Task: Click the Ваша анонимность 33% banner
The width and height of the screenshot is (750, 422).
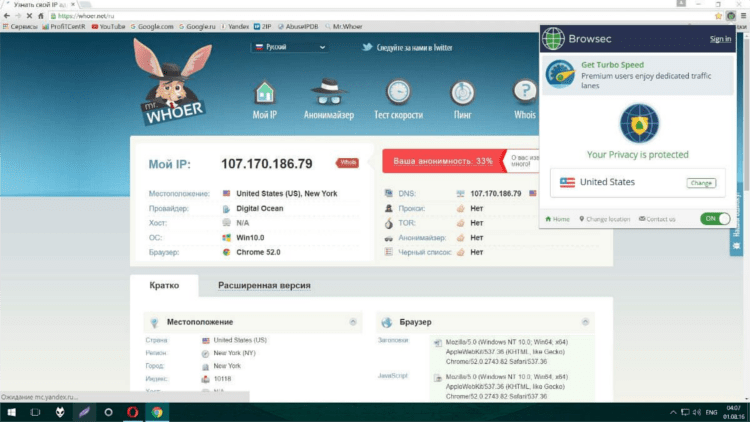Action: 443,161
